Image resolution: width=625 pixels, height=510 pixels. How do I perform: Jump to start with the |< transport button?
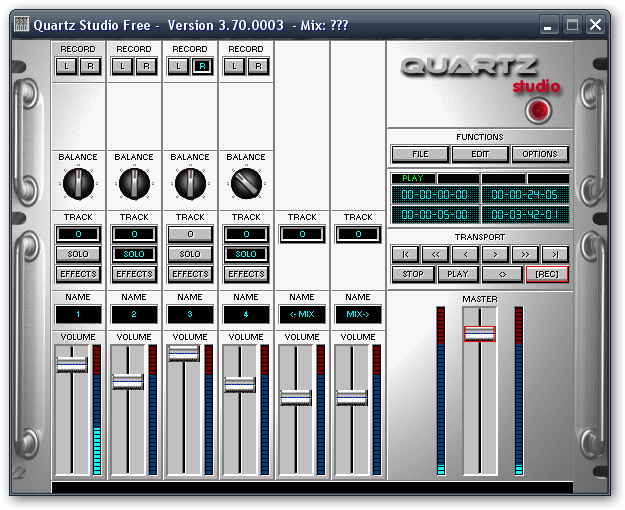[405, 254]
